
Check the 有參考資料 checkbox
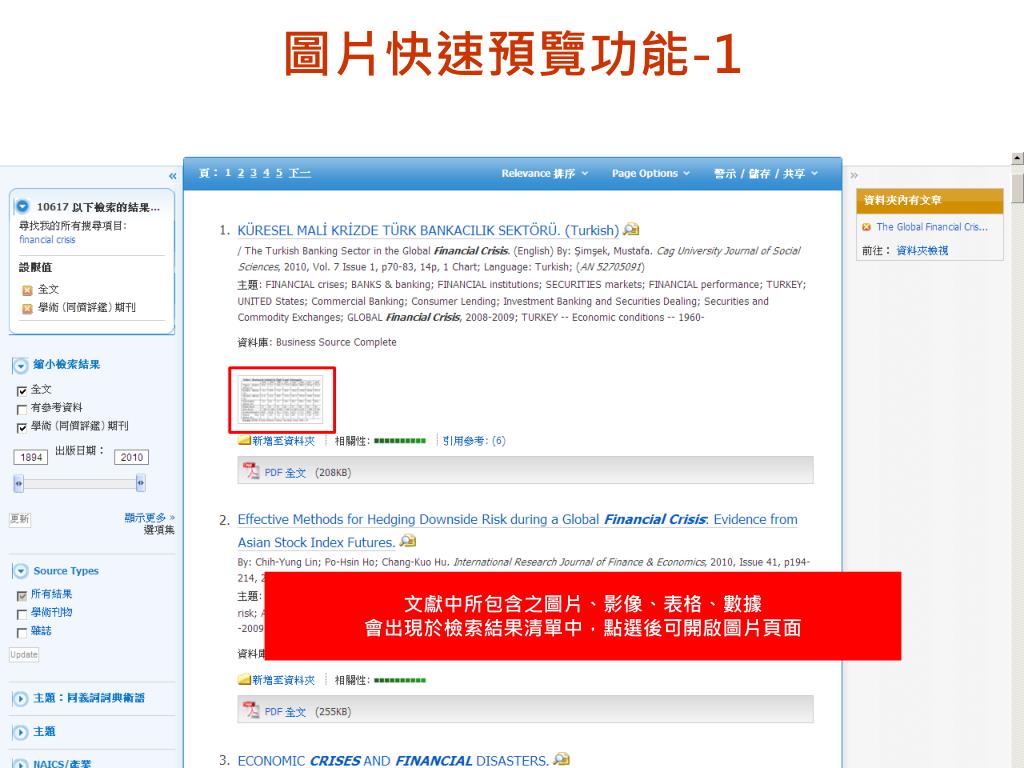pos(22,409)
